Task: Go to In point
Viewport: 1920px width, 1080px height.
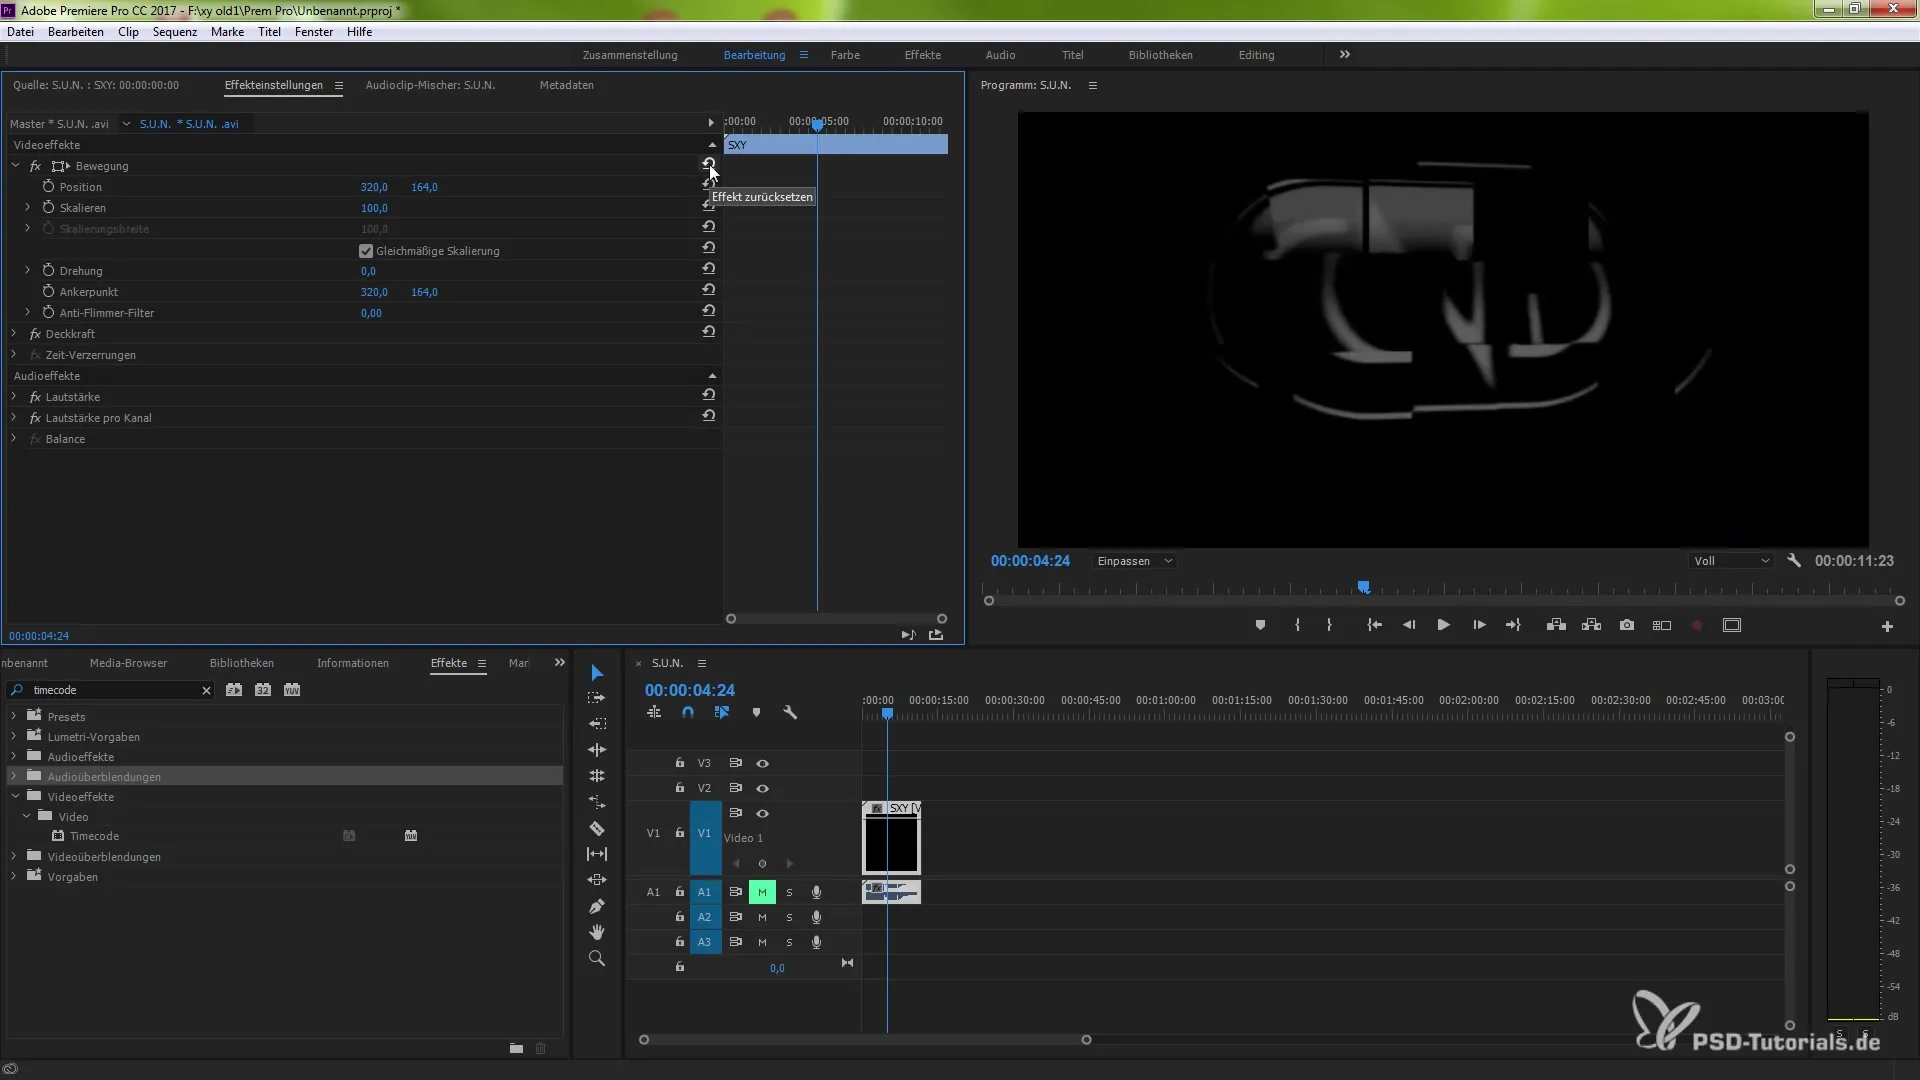Action: (x=1375, y=625)
